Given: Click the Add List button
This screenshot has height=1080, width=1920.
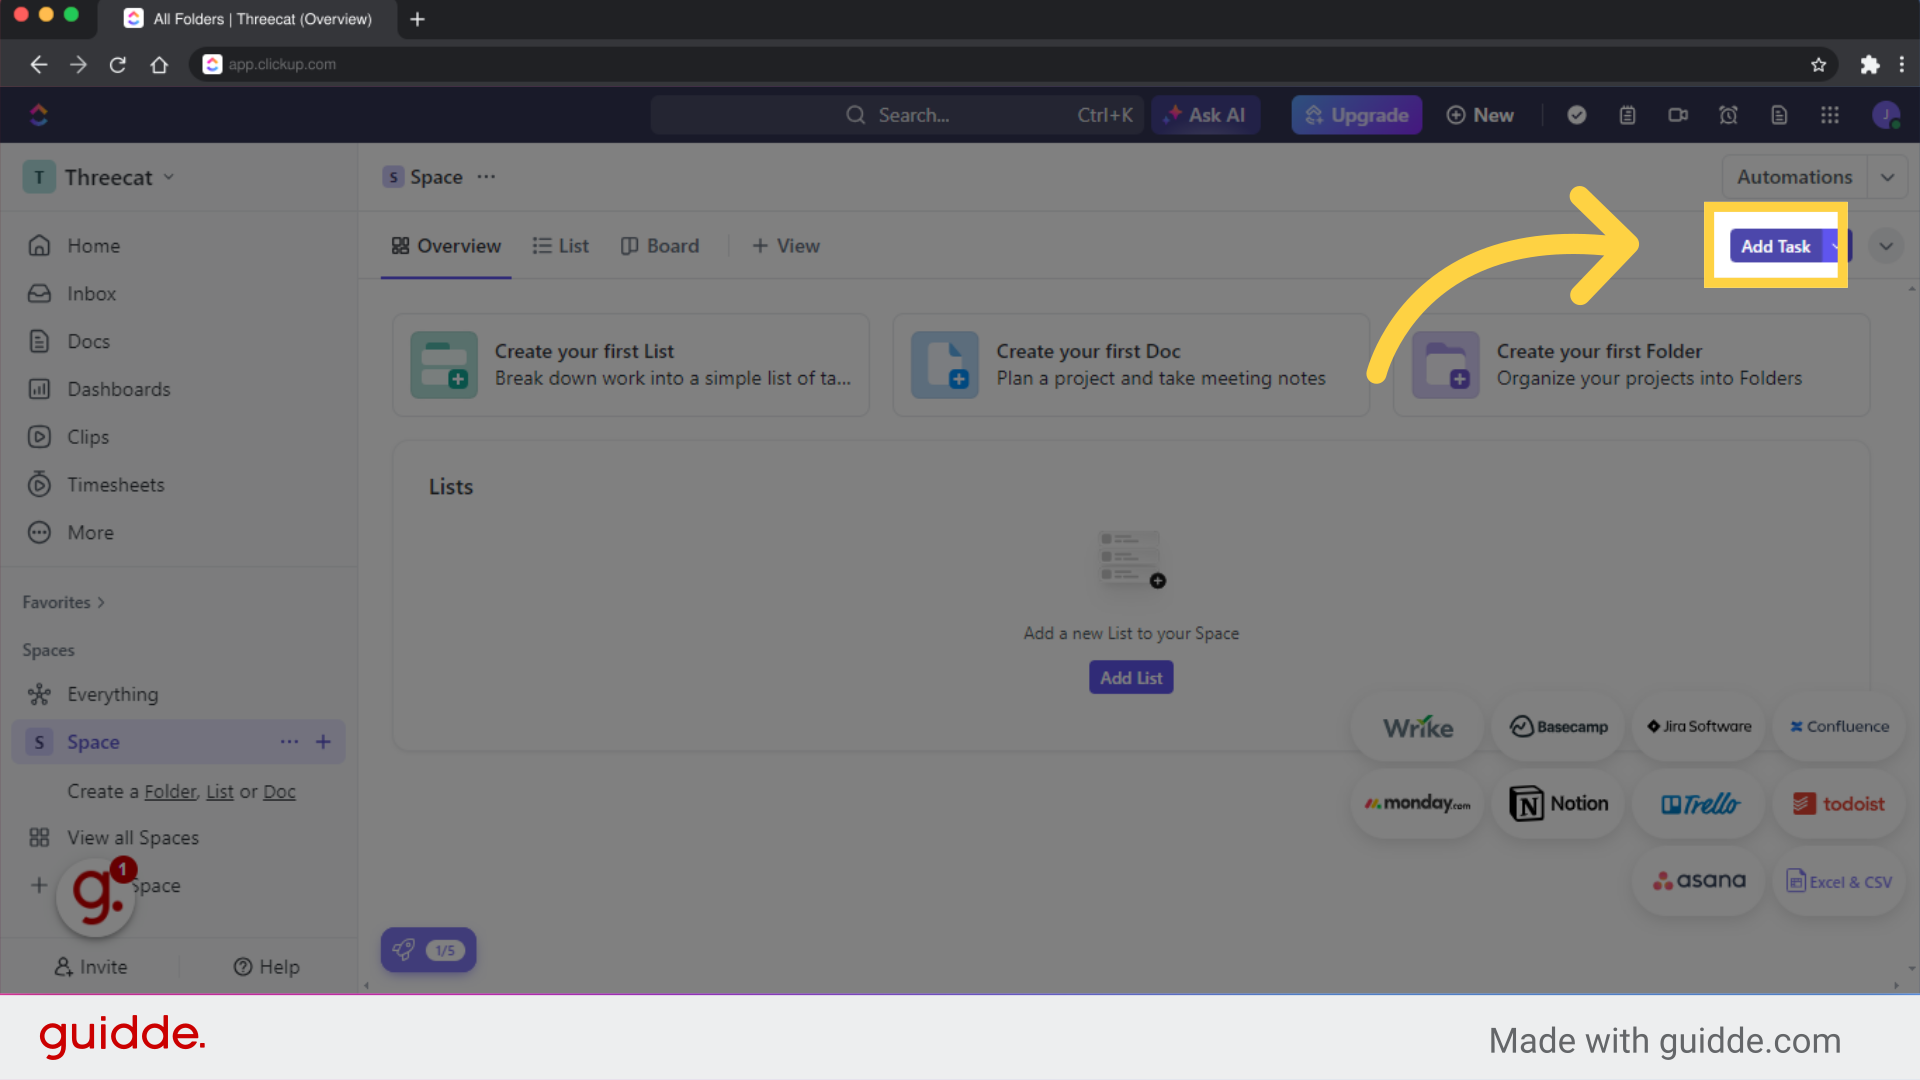Looking at the screenshot, I should click(x=1131, y=678).
